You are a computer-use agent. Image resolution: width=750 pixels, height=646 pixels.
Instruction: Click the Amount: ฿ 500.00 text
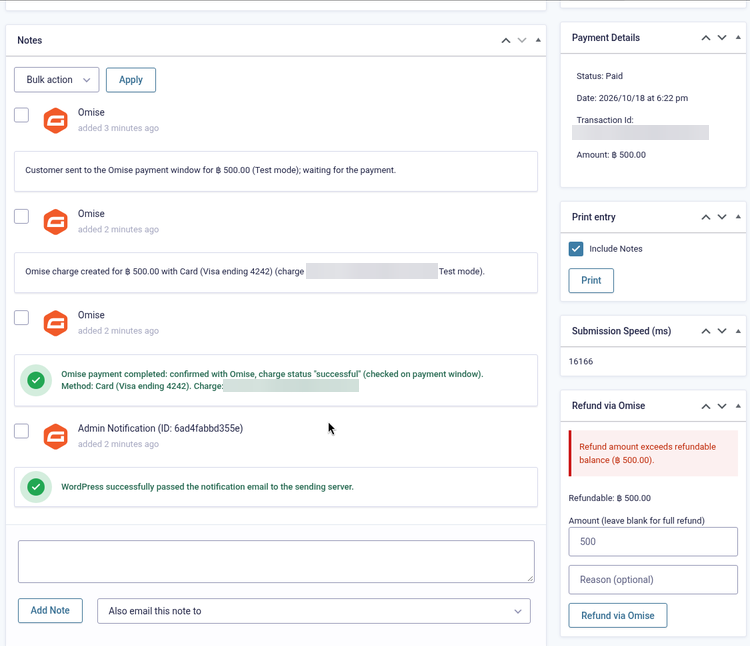pos(611,155)
